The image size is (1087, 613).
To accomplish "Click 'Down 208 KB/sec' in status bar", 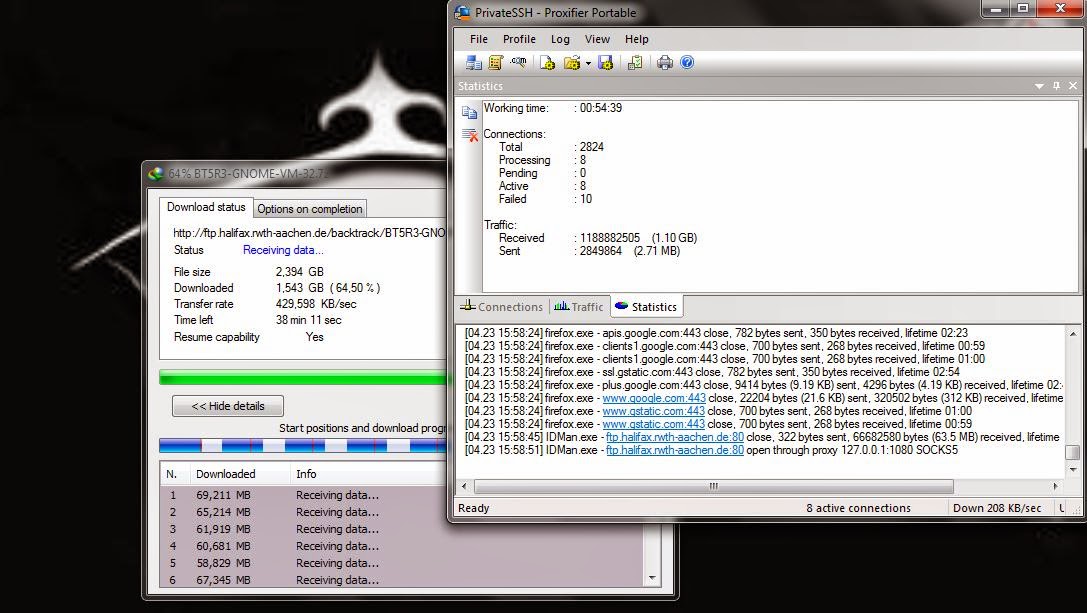I will [x=997, y=508].
